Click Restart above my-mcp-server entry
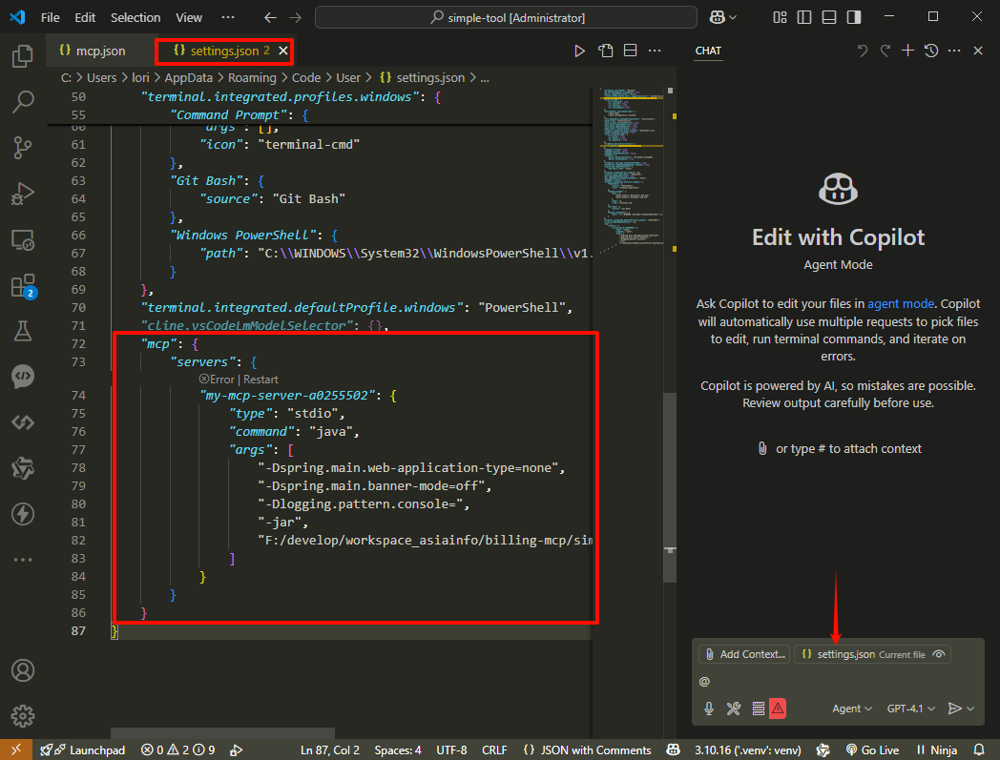The height and width of the screenshot is (760, 1000). coord(260,379)
